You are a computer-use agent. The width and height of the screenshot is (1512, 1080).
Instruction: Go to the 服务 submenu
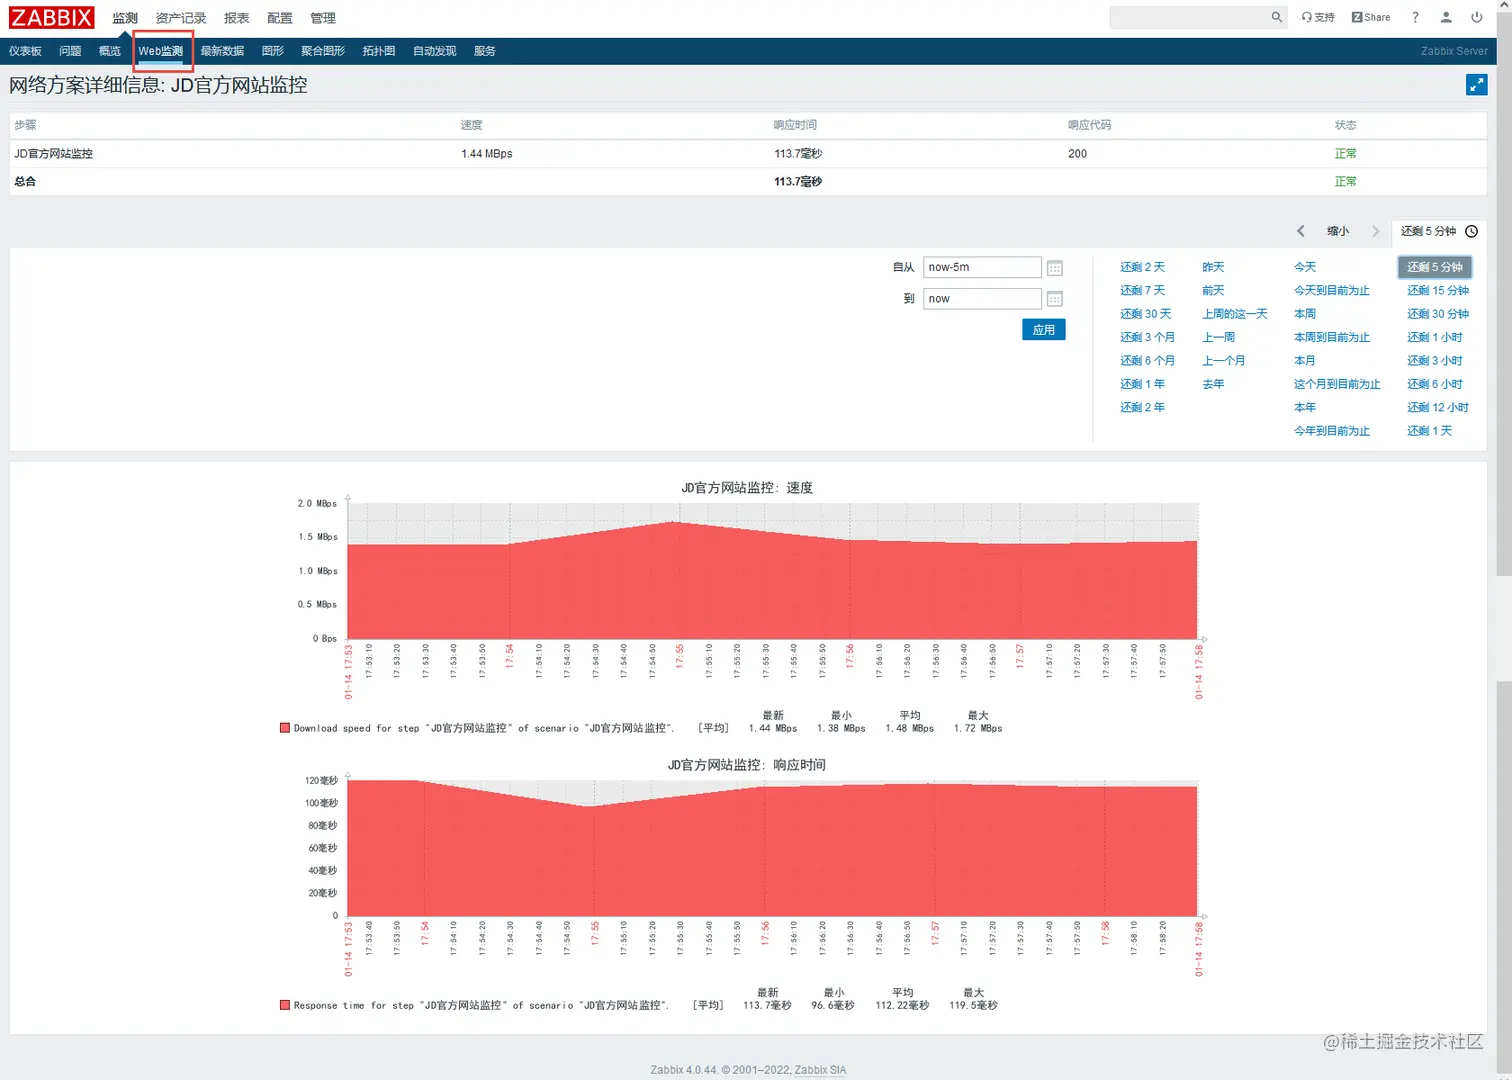point(485,51)
